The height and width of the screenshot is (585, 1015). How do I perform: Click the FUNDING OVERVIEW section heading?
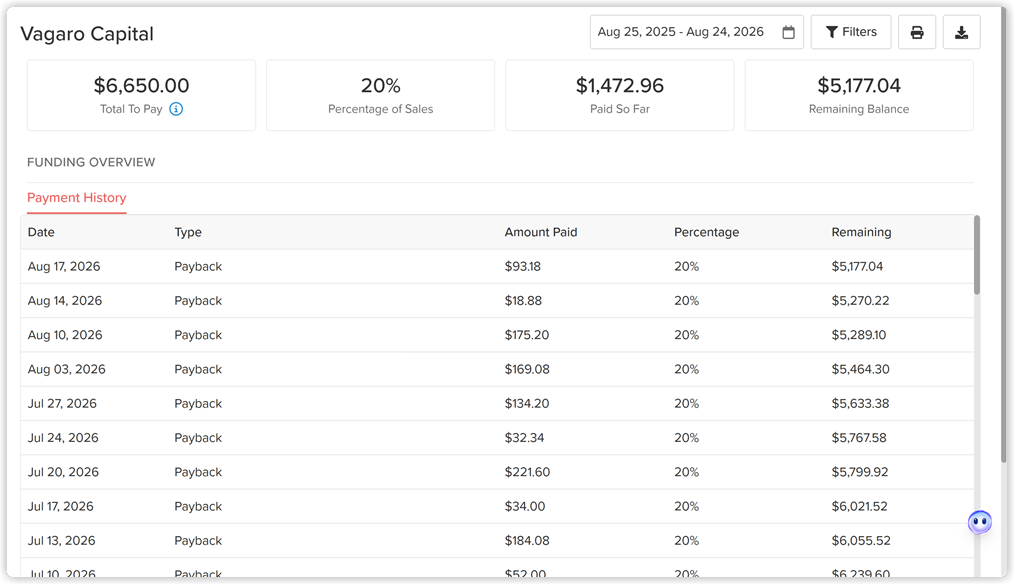click(91, 162)
